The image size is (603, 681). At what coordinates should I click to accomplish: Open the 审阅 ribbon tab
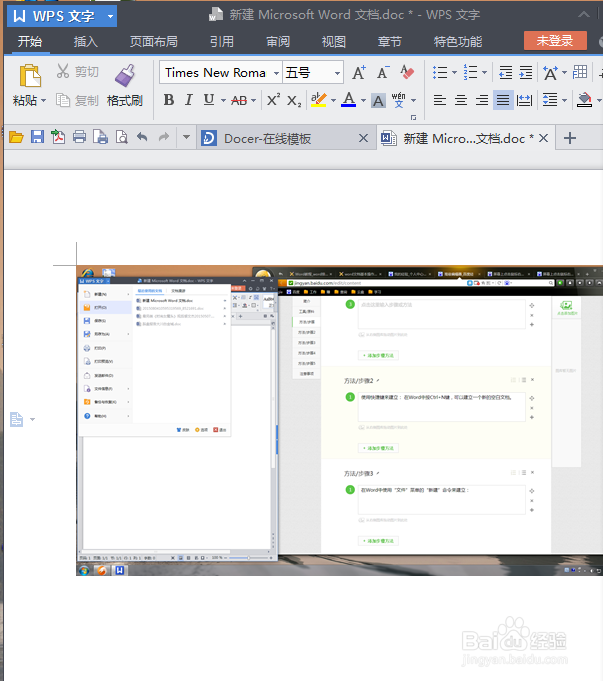click(278, 42)
